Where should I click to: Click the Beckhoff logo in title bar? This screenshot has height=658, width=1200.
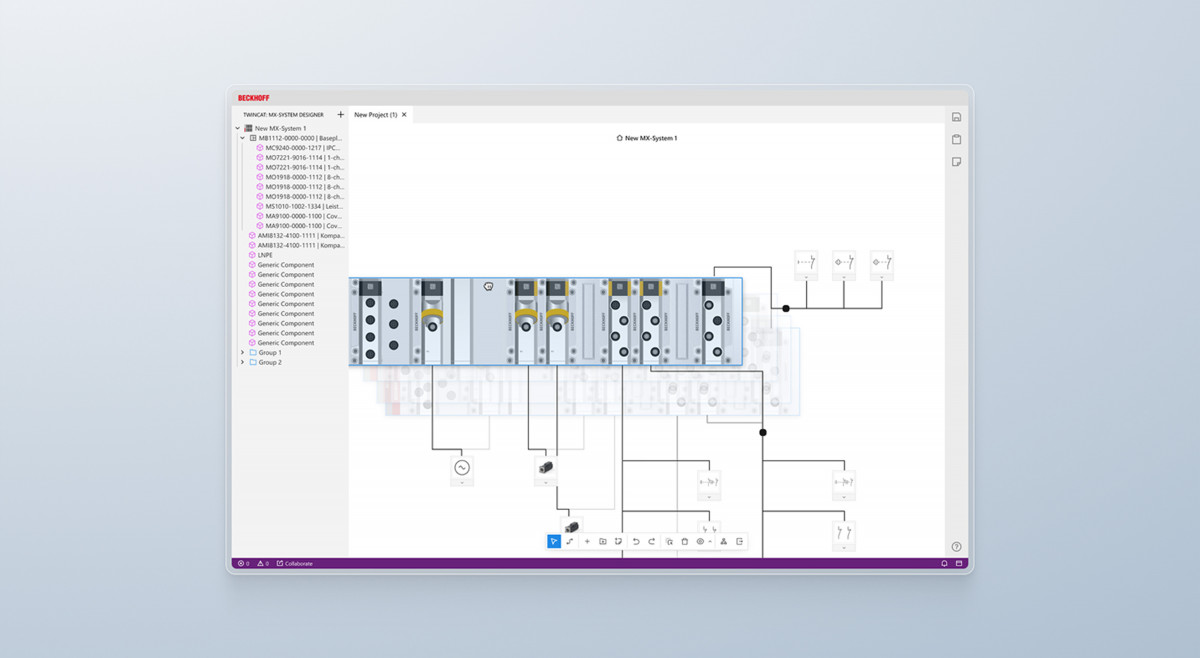[254, 98]
